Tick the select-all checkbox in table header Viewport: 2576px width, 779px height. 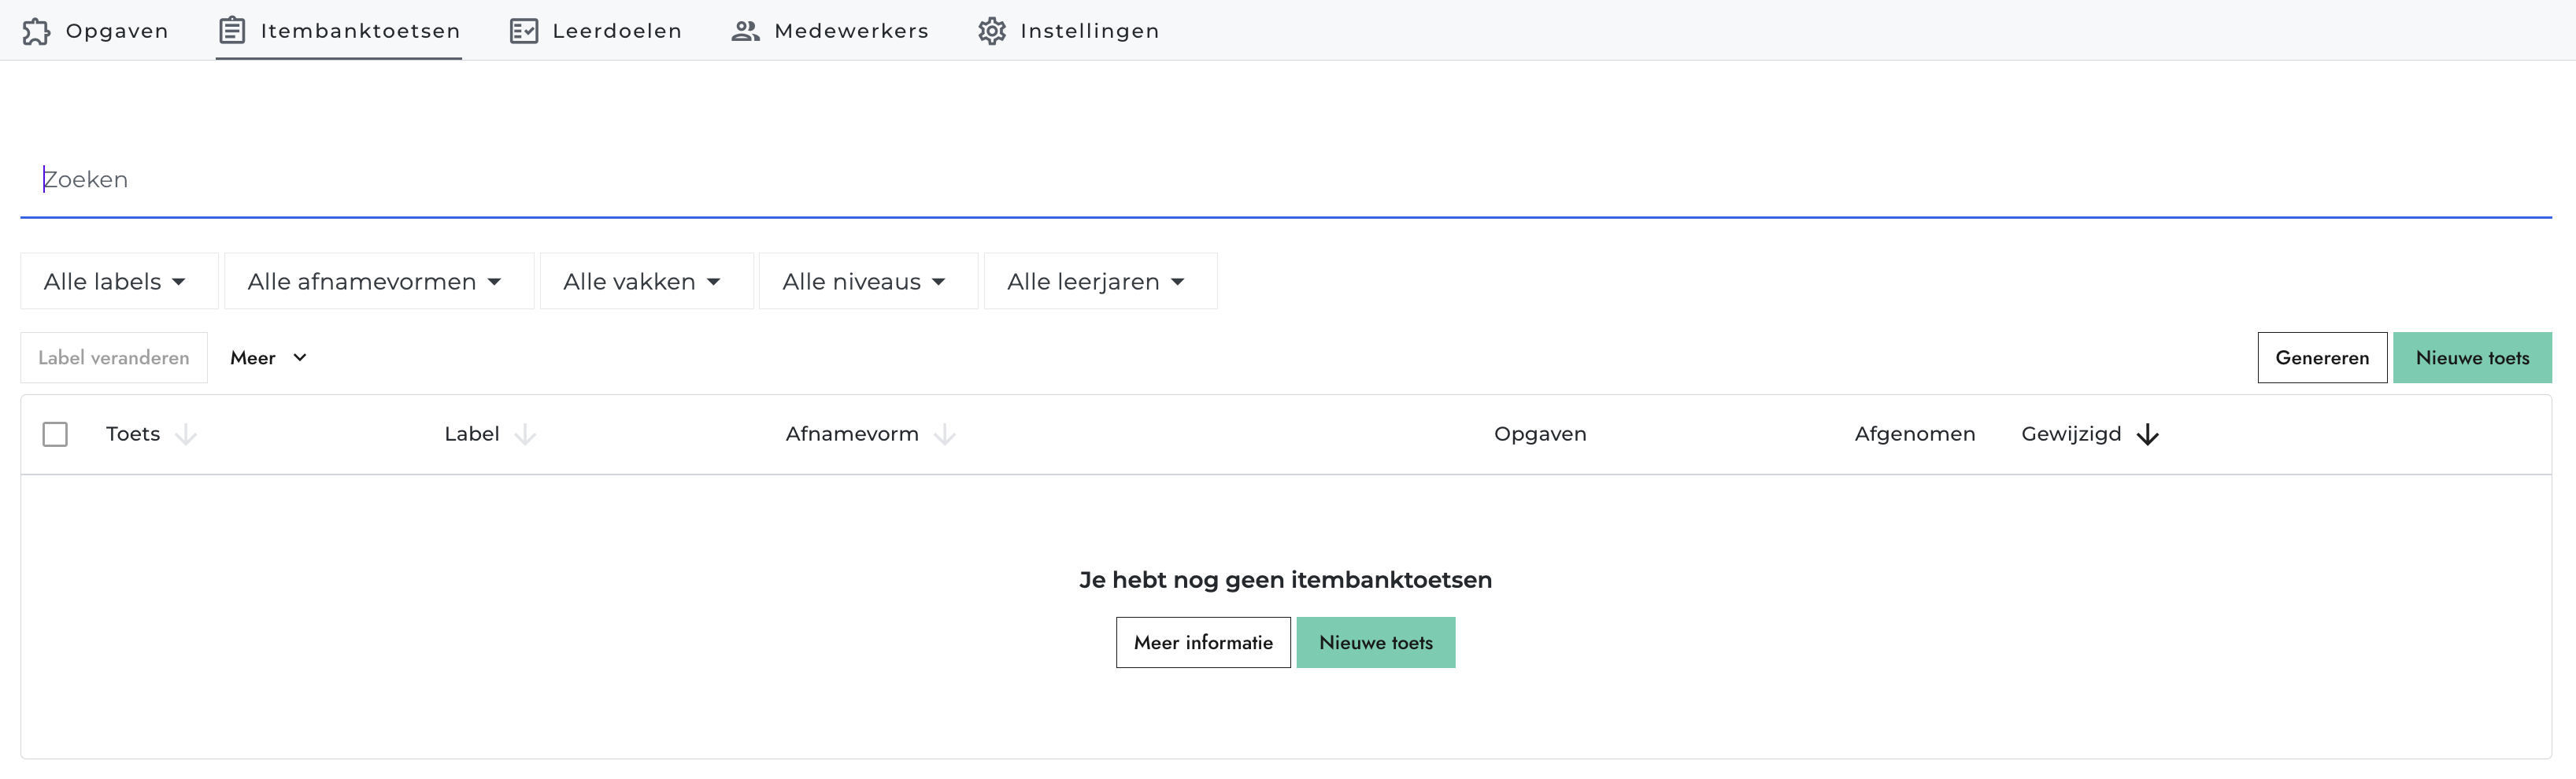tap(55, 434)
